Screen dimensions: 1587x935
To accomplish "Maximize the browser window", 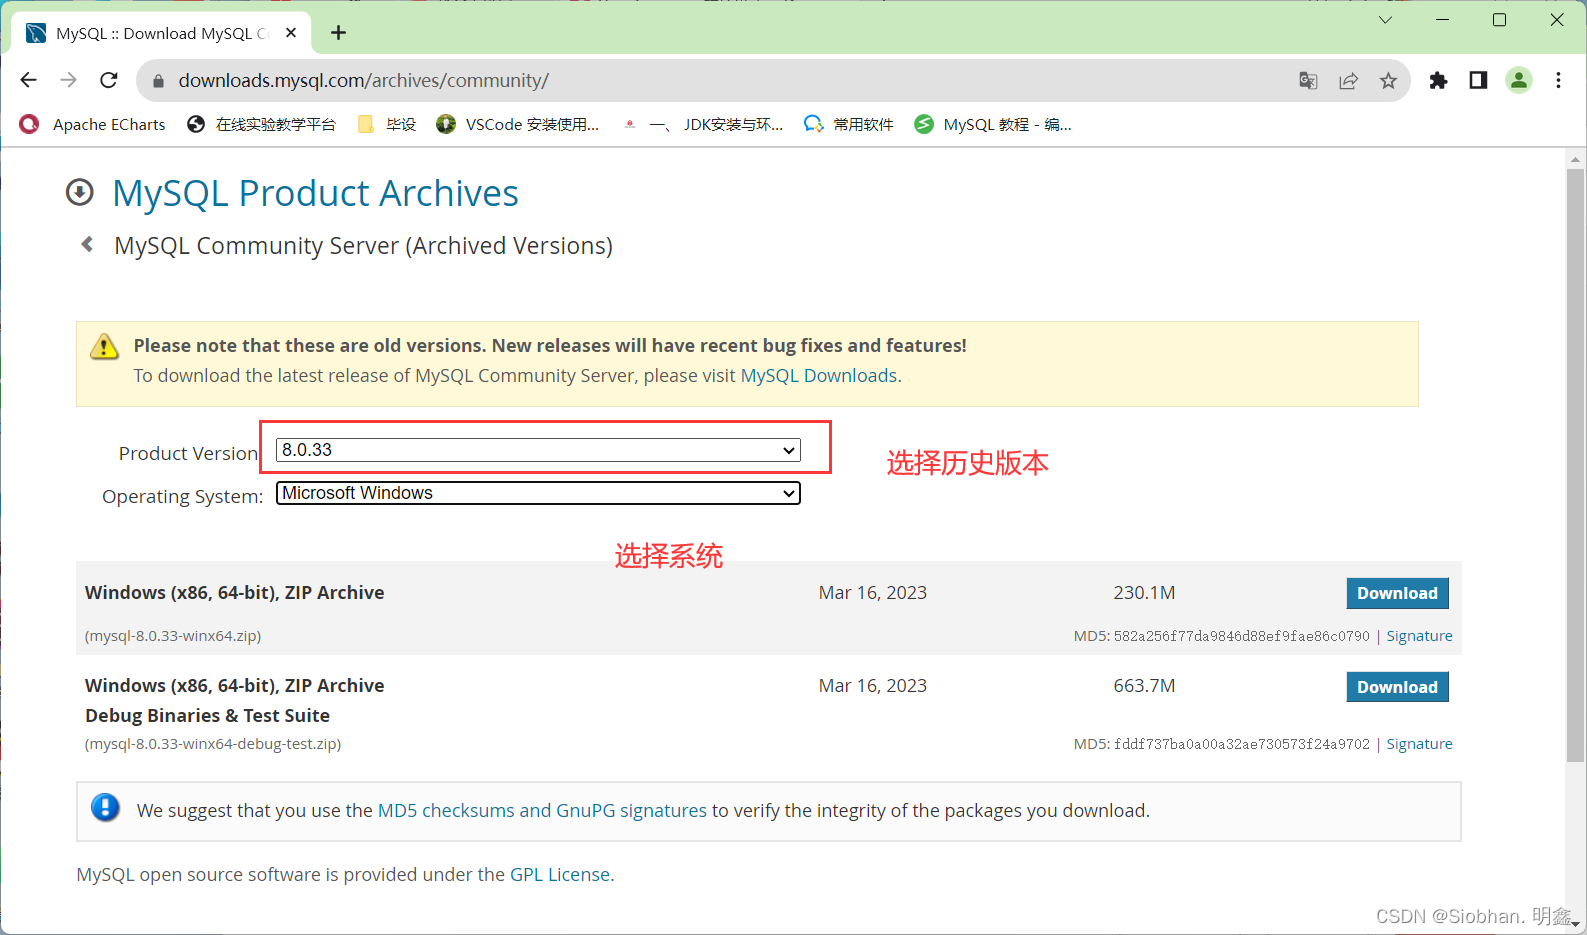I will (x=1499, y=20).
